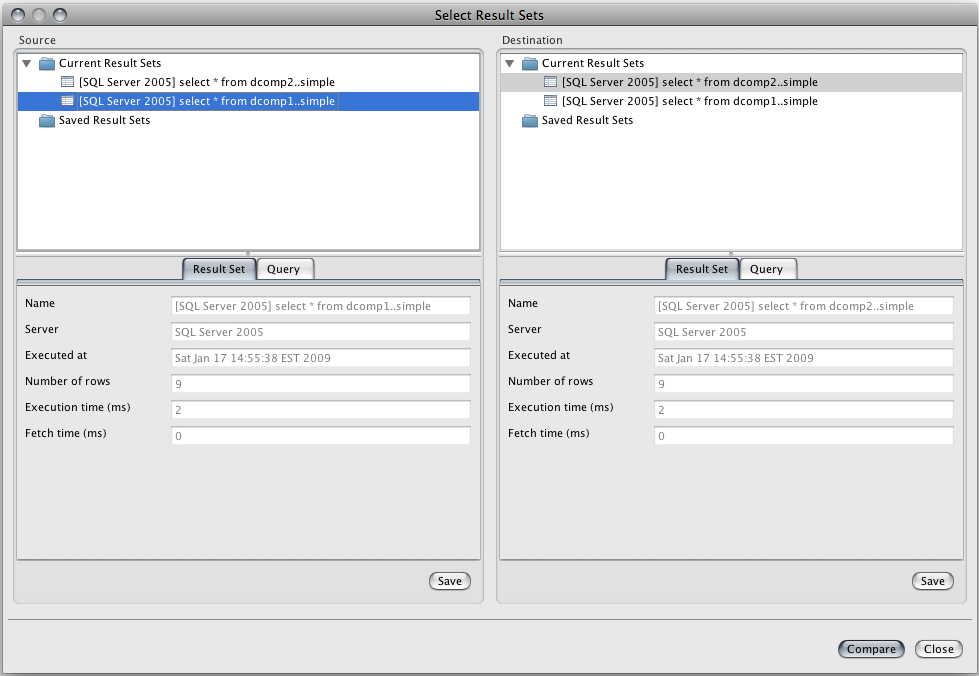Click table icon of Source dcomp2..simple row

(x=67, y=82)
